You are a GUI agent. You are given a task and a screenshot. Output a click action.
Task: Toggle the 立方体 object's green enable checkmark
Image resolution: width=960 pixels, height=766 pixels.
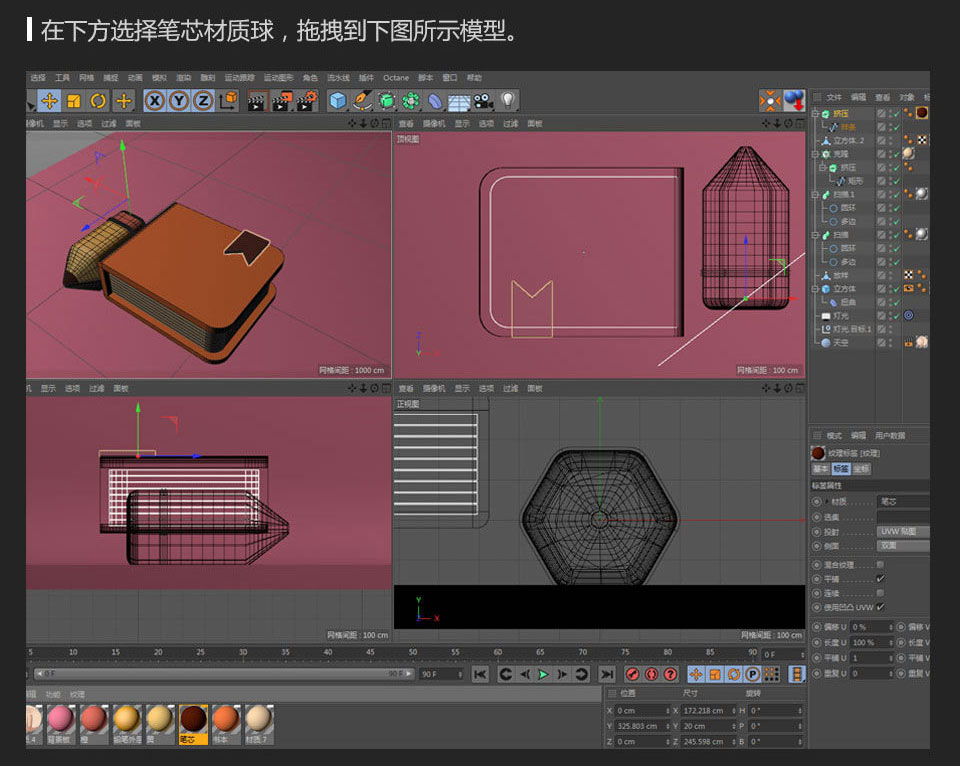click(x=895, y=289)
